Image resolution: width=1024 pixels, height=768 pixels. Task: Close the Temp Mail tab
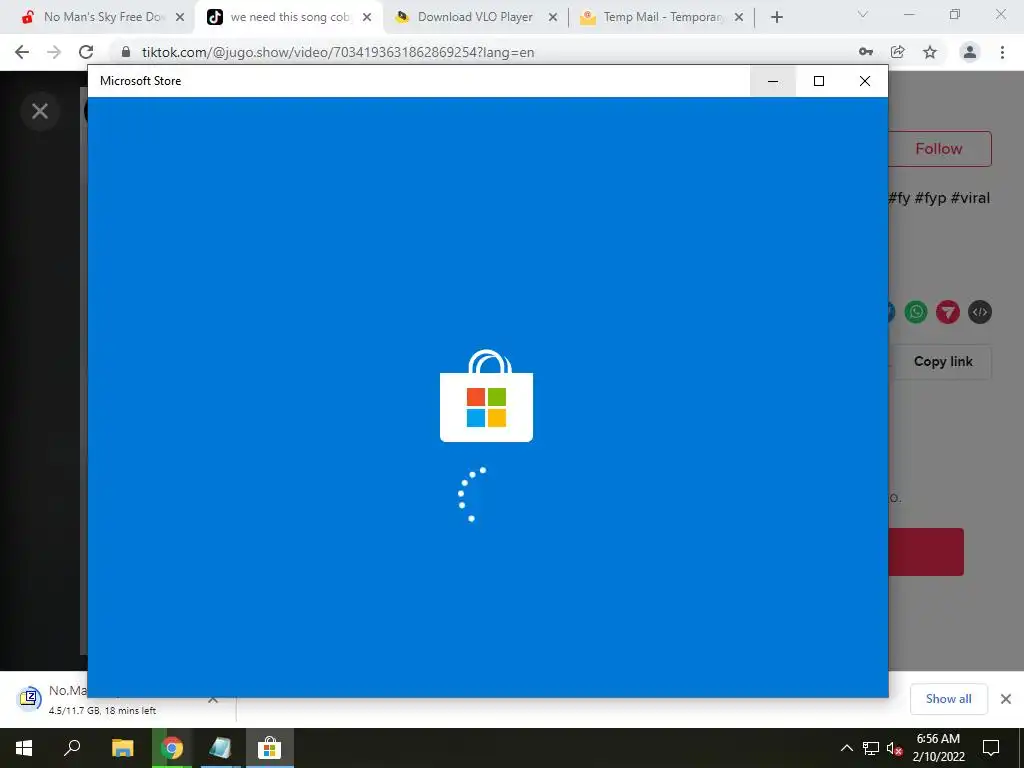click(x=739, y=18)
